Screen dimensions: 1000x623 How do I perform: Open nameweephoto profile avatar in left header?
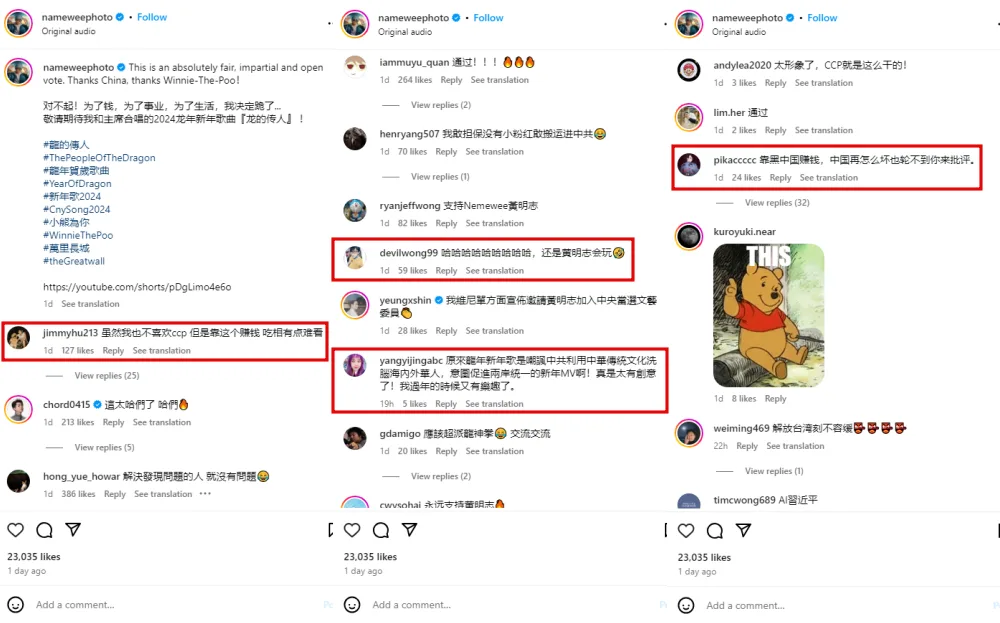coord(18,24)
